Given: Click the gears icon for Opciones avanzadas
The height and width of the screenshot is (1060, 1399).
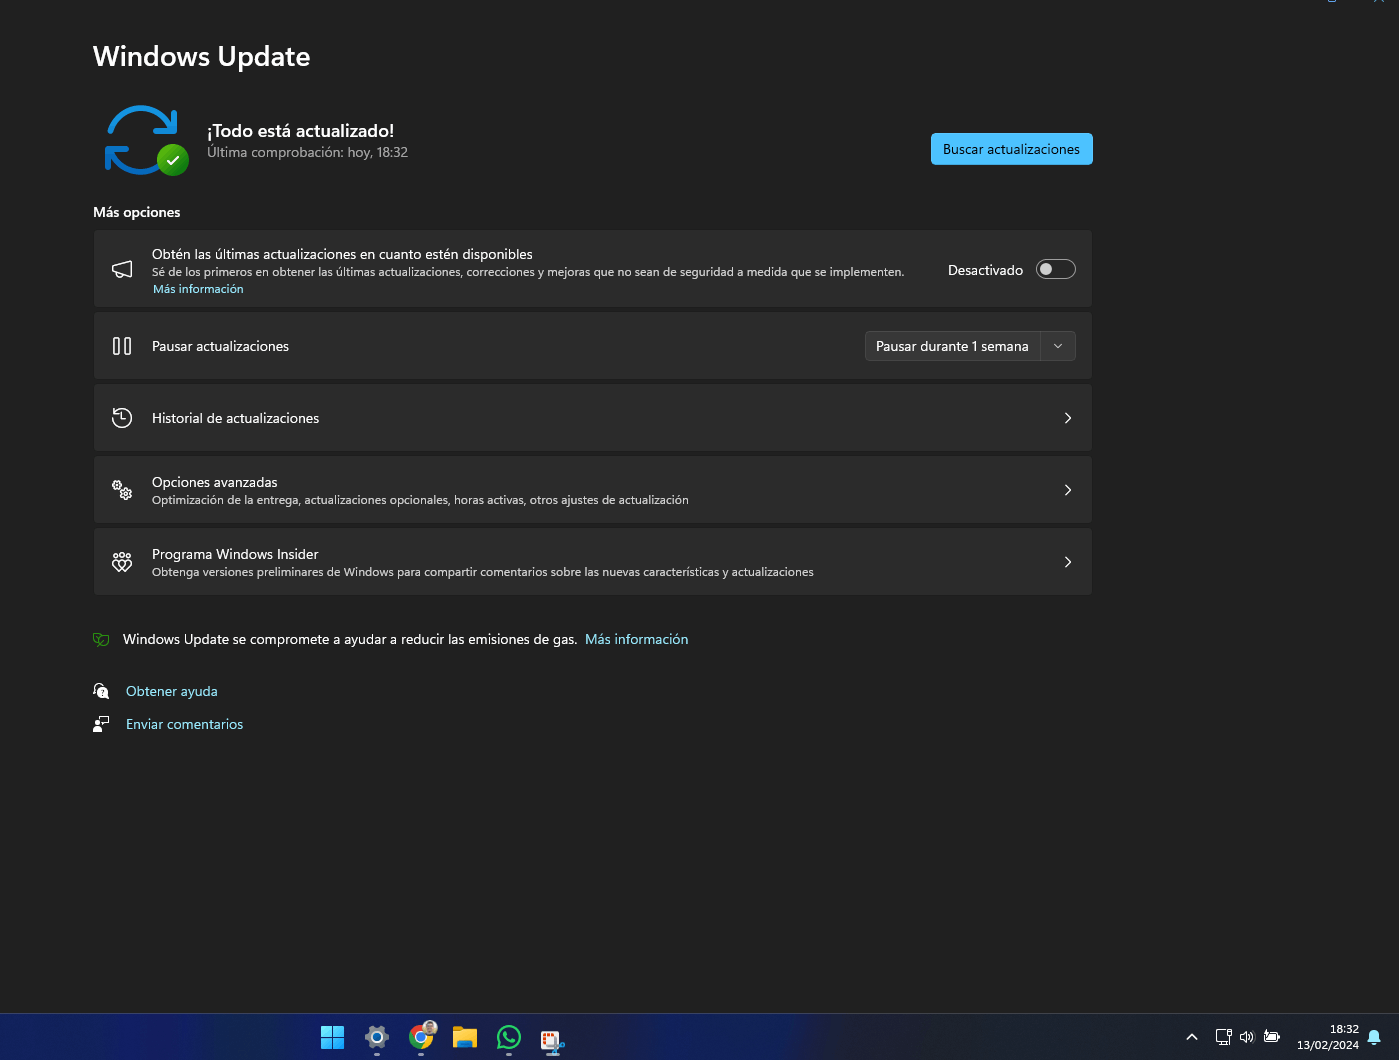Looking at the screenshot, I should 122,490.
